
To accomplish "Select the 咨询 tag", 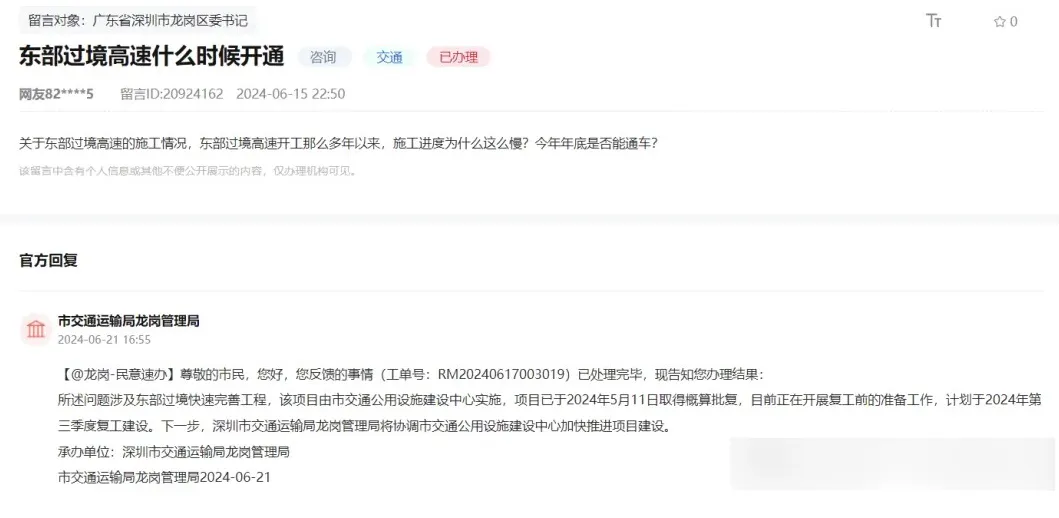I will 323,57.
